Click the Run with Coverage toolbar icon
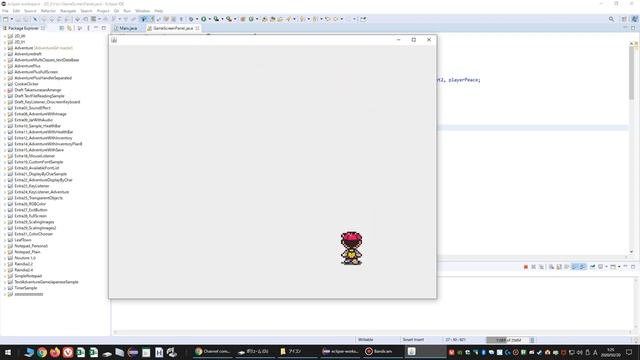This screenshot has width=640, height=360. tap(216, 19)
